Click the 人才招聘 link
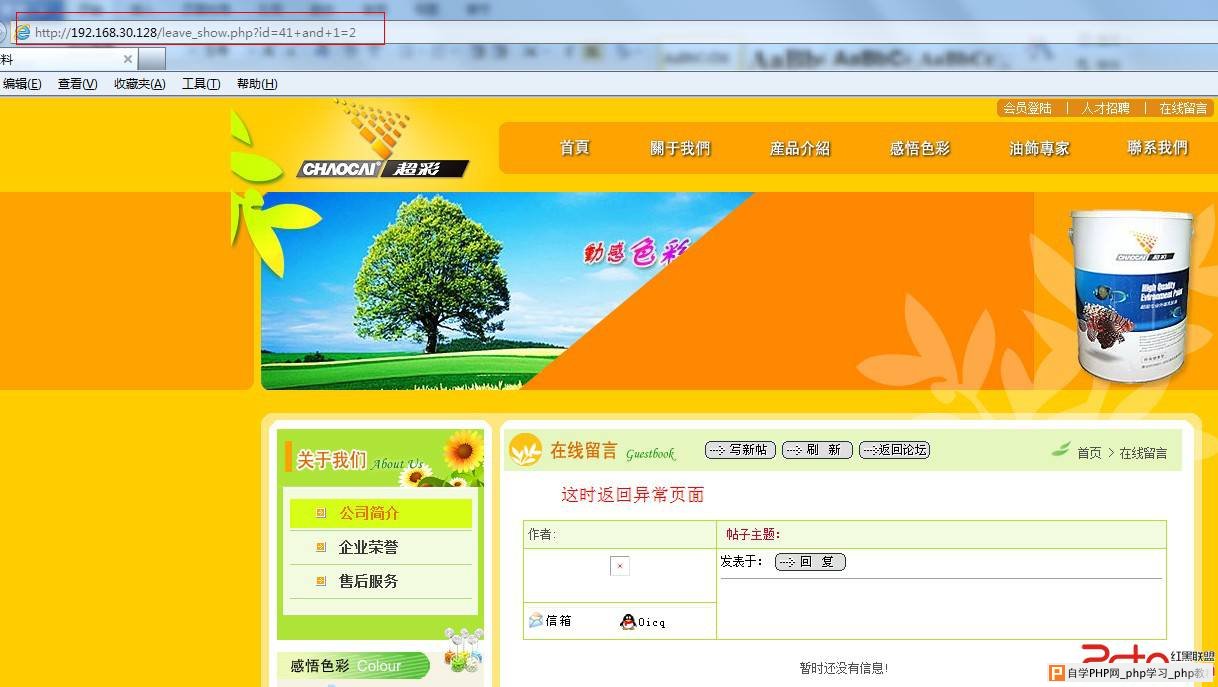The height and width of the screenshot is (687, 1218). (x=1105, y=108)
